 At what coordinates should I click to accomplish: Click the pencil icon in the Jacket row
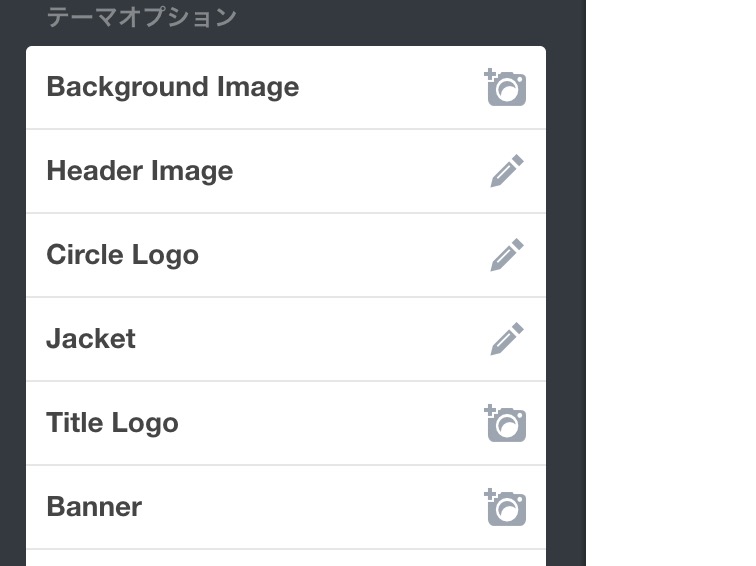(x=507, y=338)
